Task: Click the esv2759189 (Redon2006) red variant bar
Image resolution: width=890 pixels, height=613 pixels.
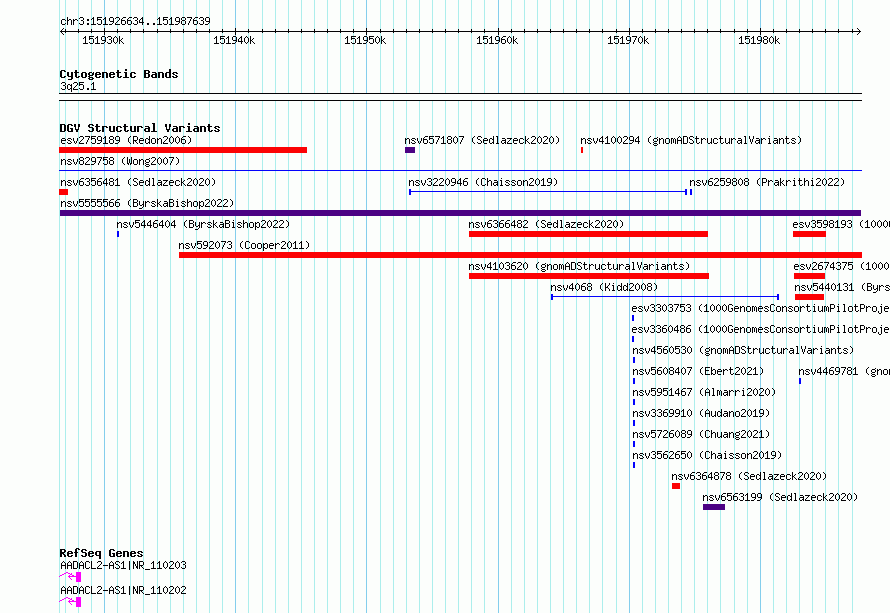Action: (x=183, y=150)
